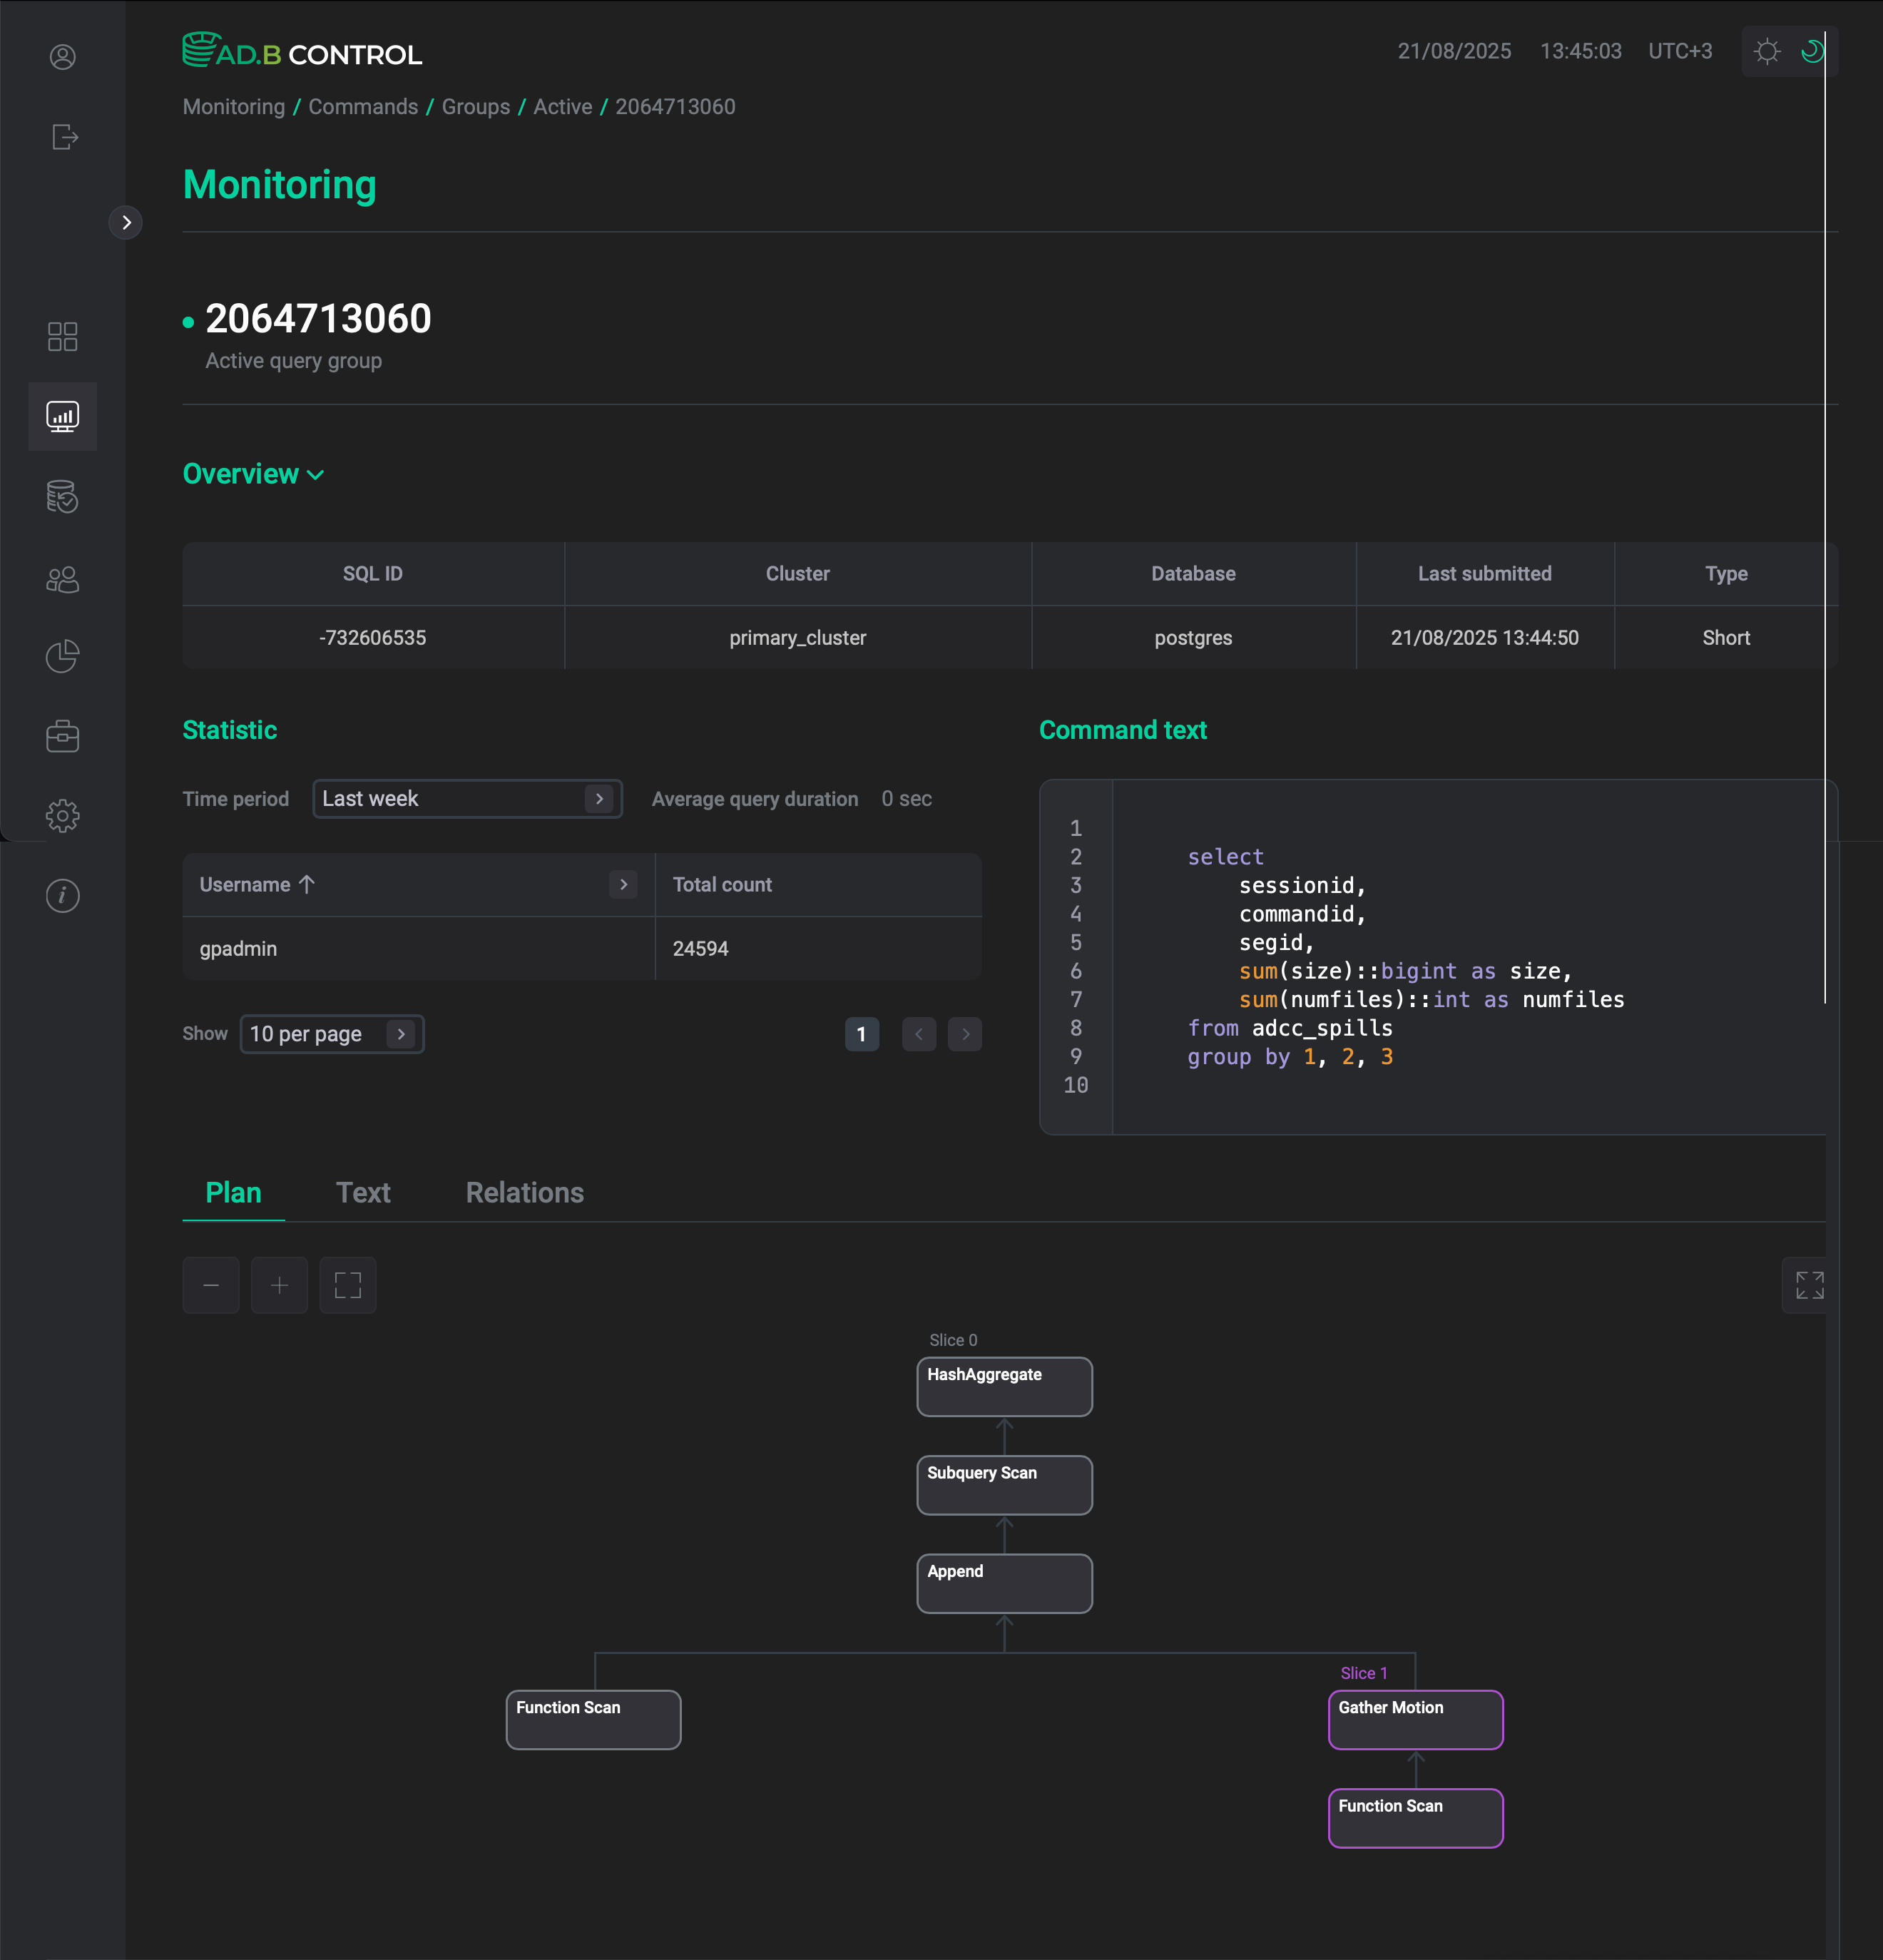Open the Last week time period dropdown

coord(467,798)
